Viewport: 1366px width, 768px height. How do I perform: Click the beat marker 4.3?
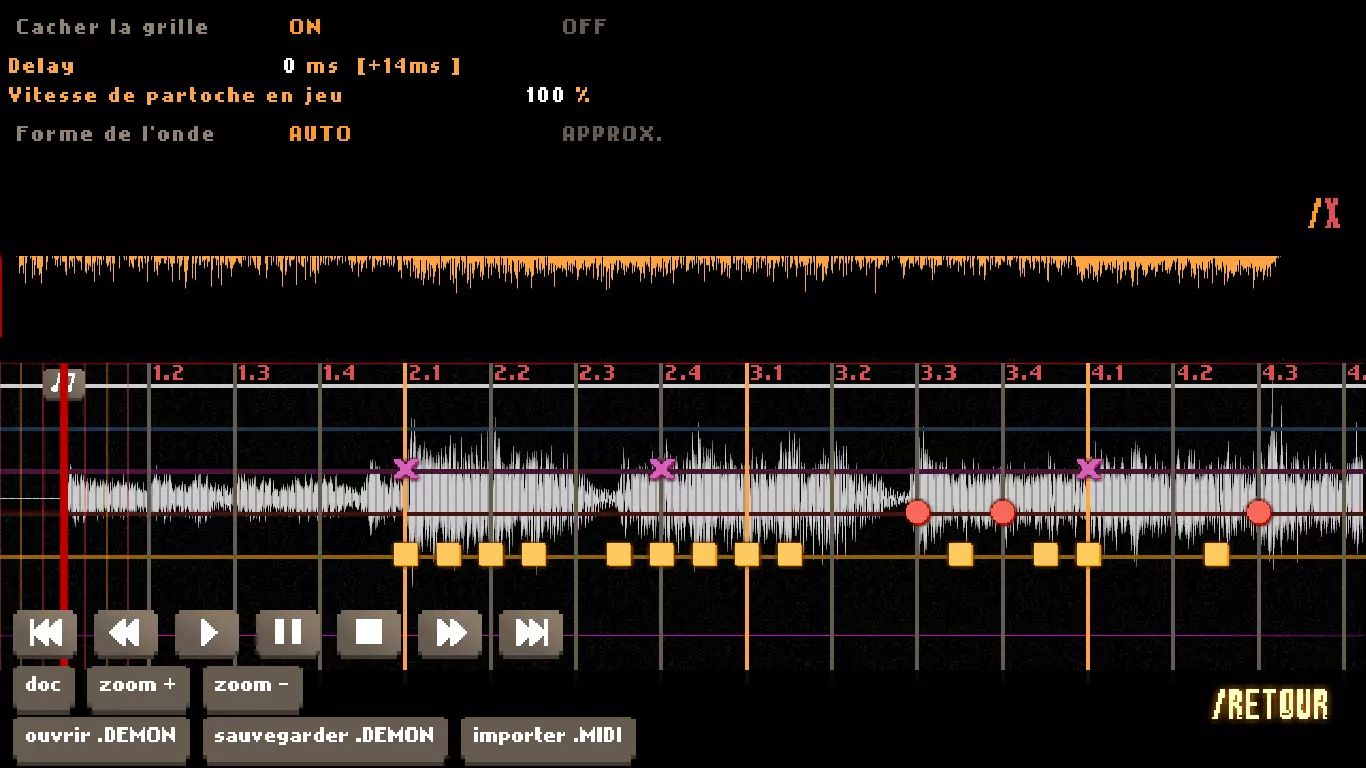pyautogui.click(x=1280, y=374)
